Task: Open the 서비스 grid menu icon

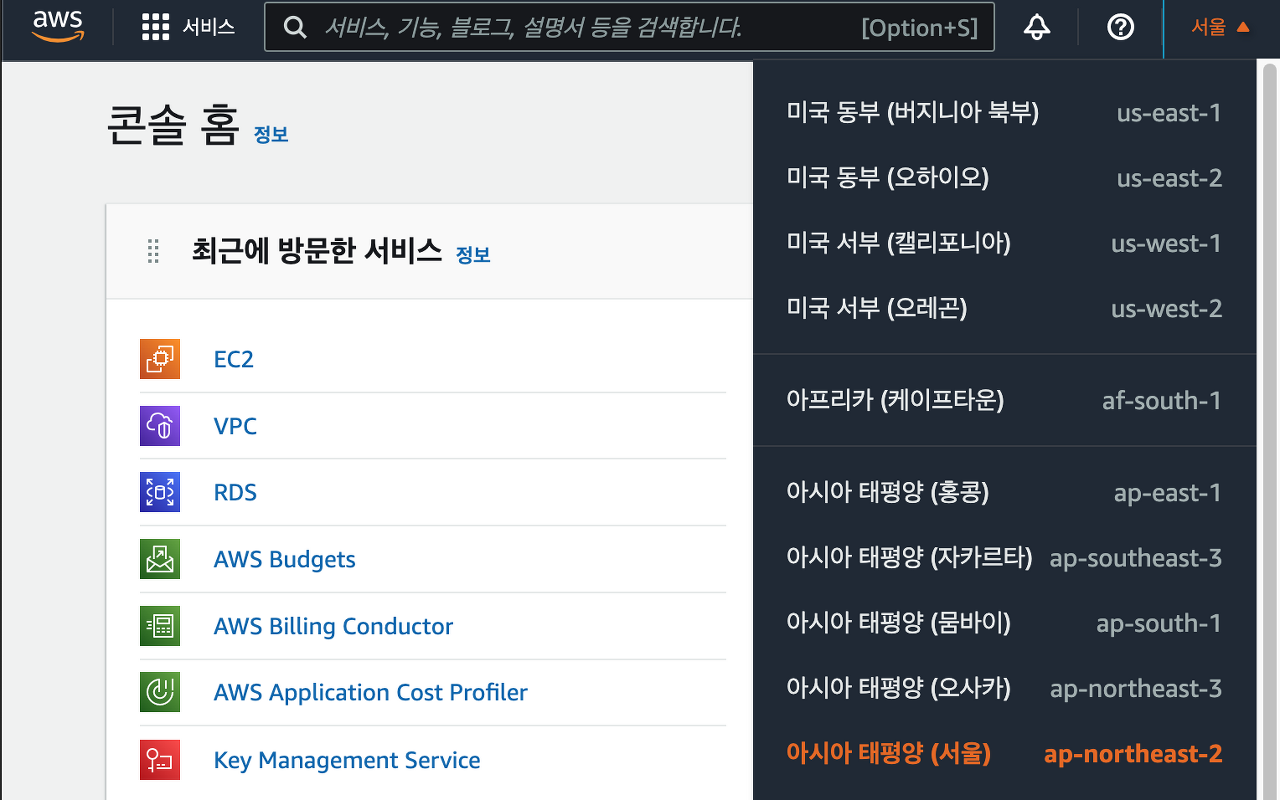Action: (x=156, y=27)
